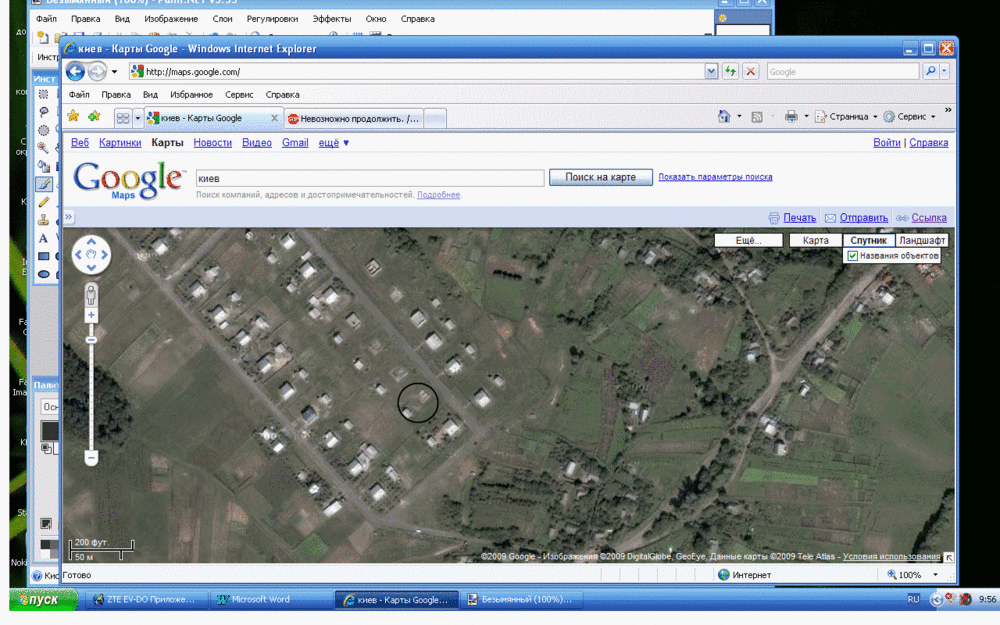Expand the 'Ещё...' map layers dropdown
1000x625 pixels.
(749, 241)
